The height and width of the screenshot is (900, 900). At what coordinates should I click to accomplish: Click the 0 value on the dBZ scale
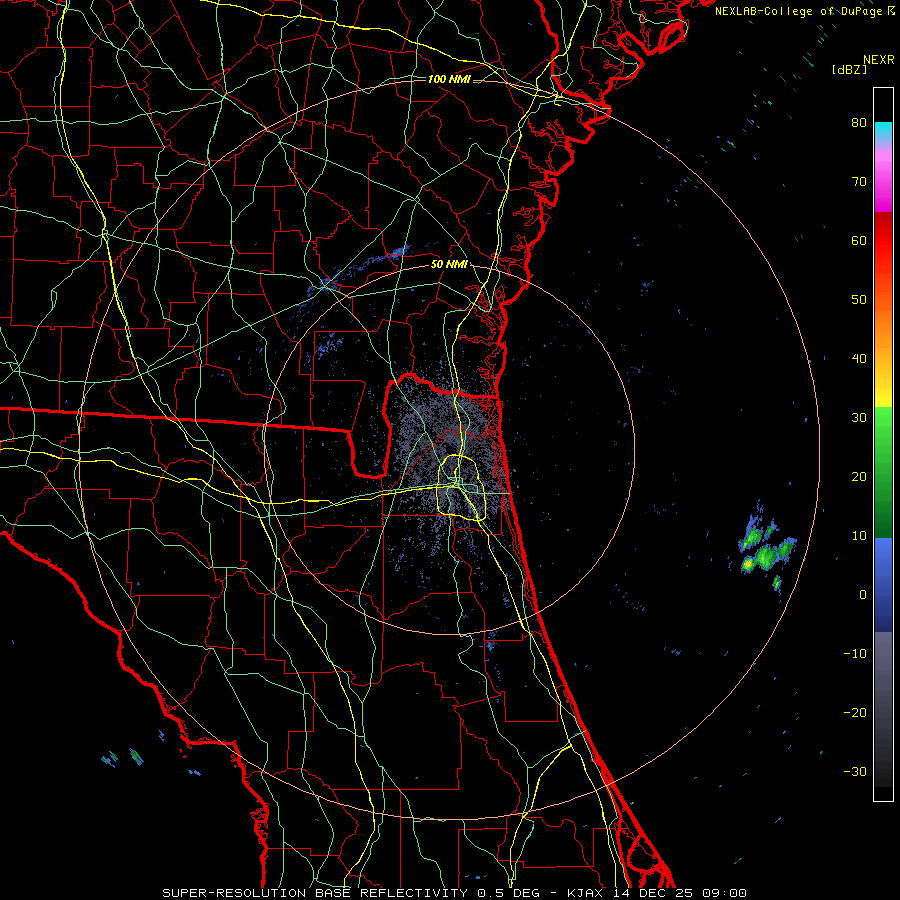[863, 595]
